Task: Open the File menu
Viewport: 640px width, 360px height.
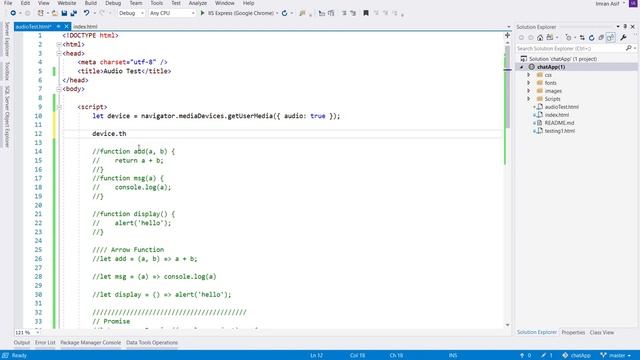Action: click(x=8, y=3)
